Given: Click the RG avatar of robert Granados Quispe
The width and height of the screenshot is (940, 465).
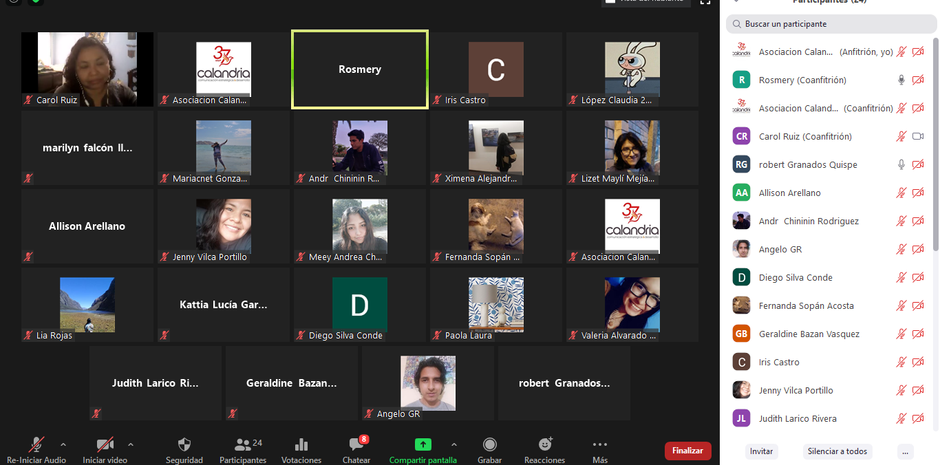Looking at the screenshot, I should [x=742, y=164].
